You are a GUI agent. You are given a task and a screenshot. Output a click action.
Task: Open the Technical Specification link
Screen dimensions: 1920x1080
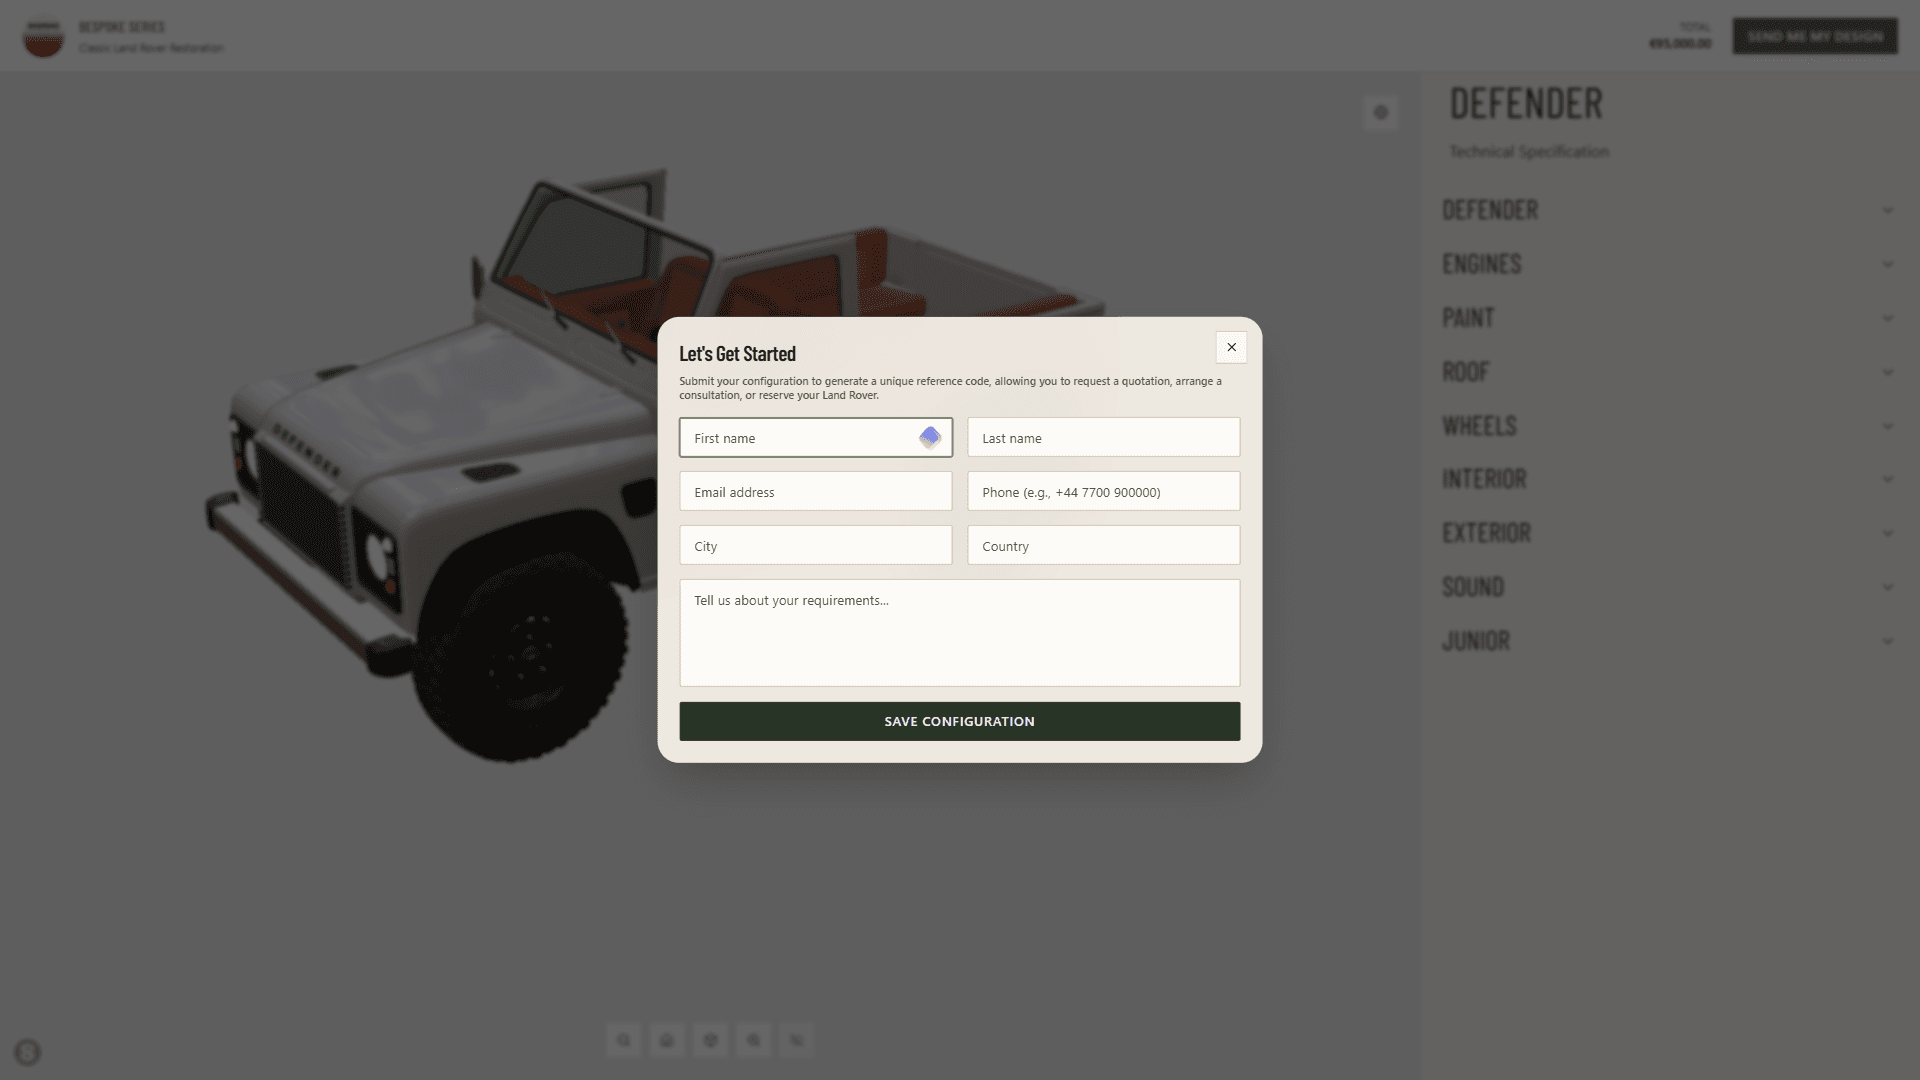coord(1529,152)
